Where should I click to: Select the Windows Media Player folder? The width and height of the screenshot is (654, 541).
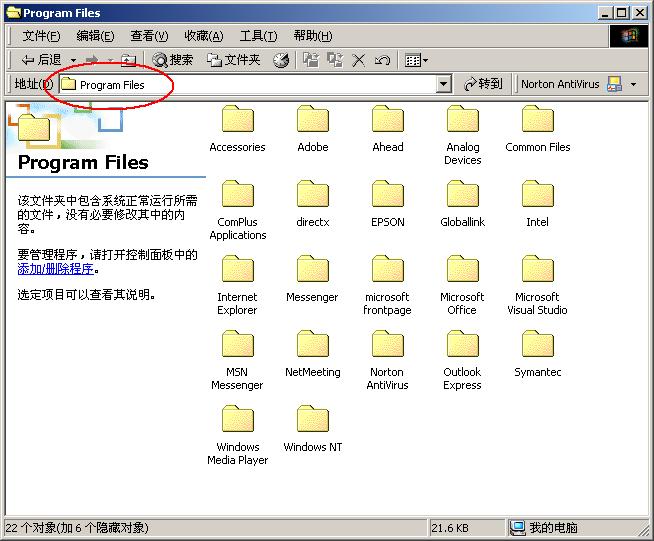238,436
